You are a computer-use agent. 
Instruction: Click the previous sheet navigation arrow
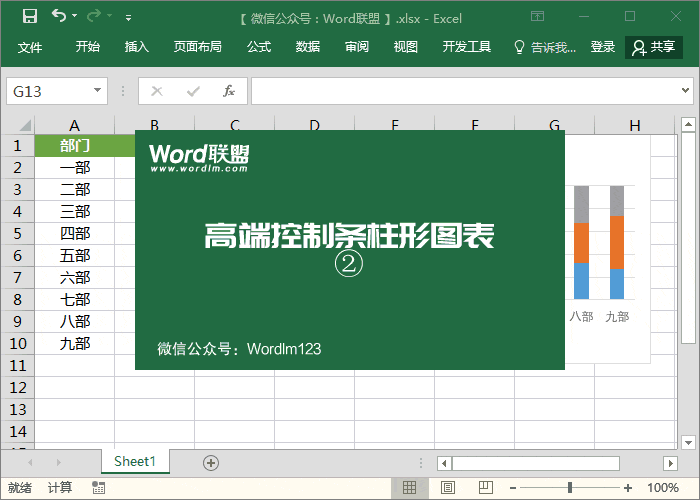coord(30,462)
